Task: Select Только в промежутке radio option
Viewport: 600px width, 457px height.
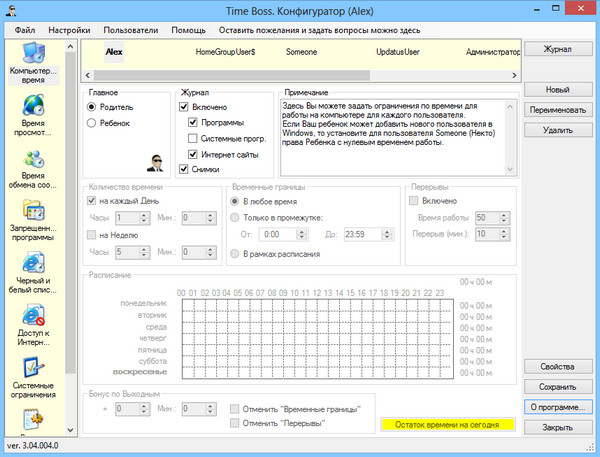Action: tap(235, 216)
